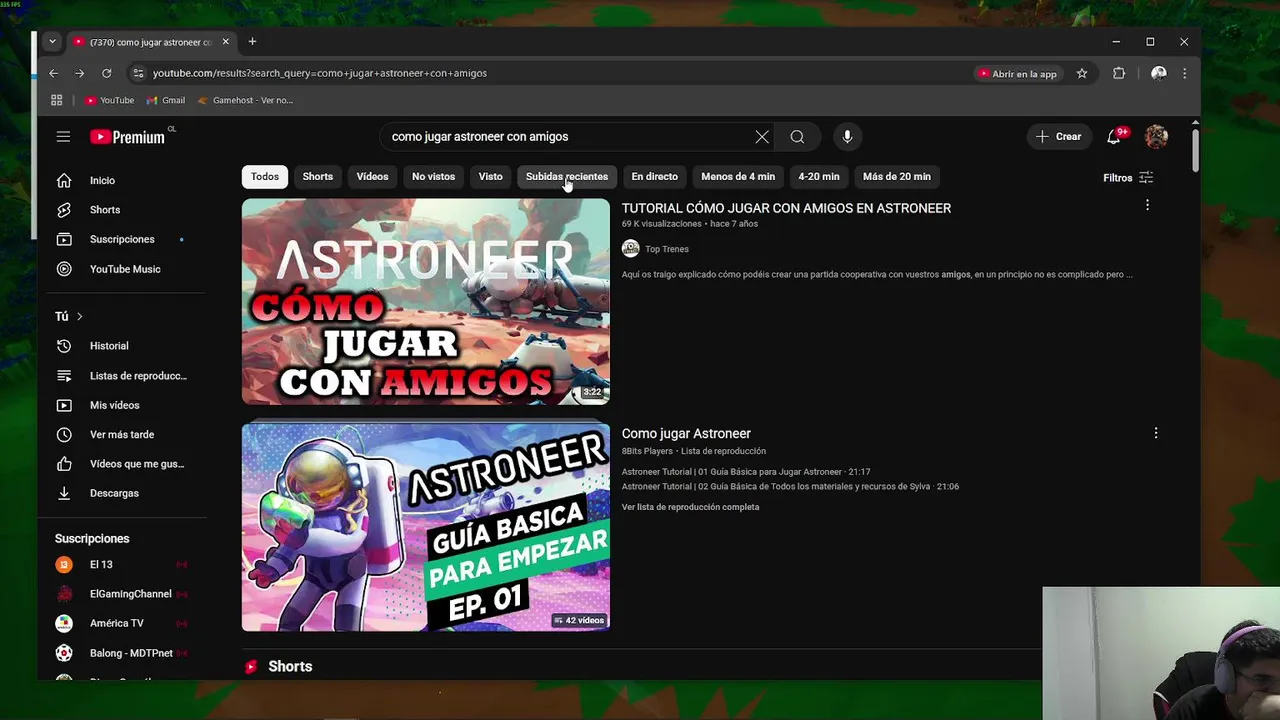The image size is (1280, 720).
Task: Open the browser extensions puzzle icon
Action: [1119, 73]
